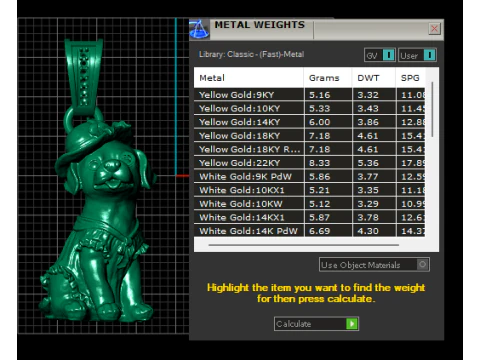
Task: Select the Yellow Gold:9KY row
Action: (x=309, y=95)
